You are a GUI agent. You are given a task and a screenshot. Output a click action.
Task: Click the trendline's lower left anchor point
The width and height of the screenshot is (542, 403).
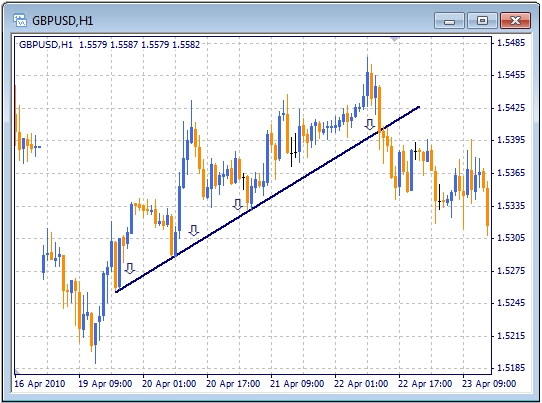(117, 292)
